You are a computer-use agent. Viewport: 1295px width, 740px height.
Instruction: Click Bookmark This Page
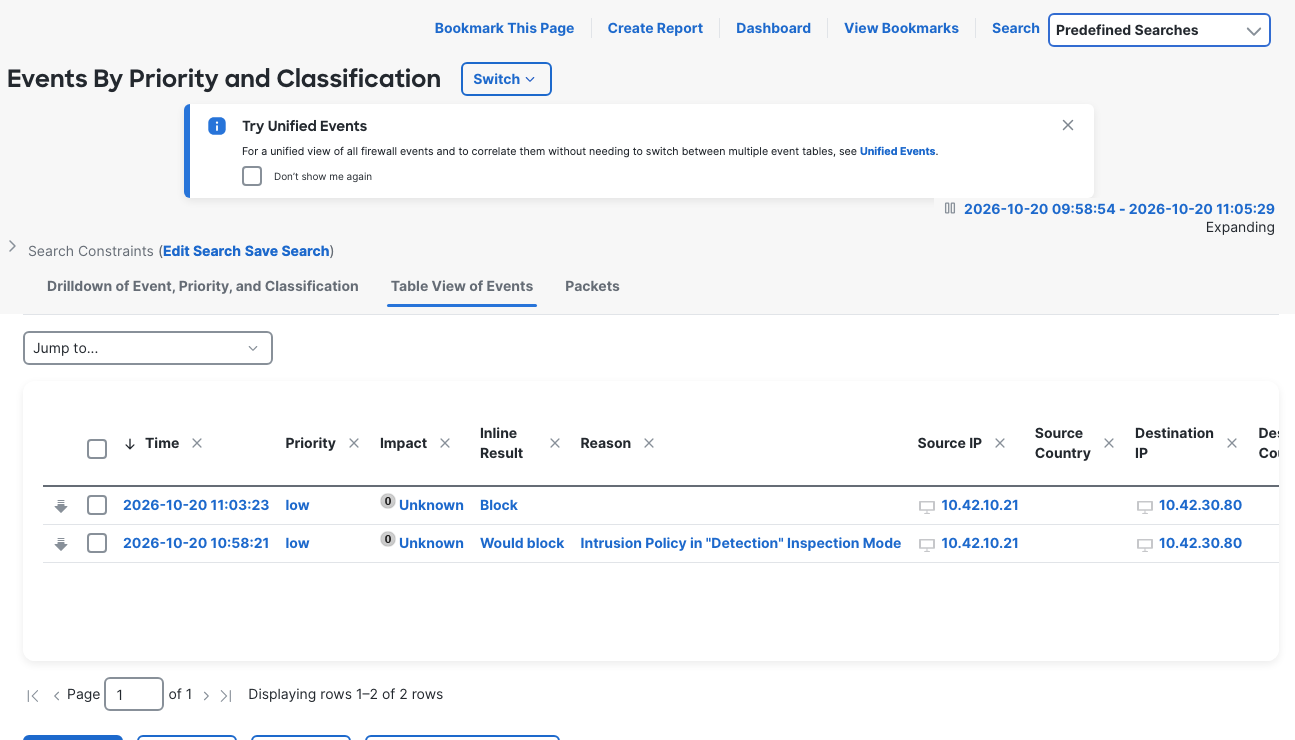tap(504, 28)
